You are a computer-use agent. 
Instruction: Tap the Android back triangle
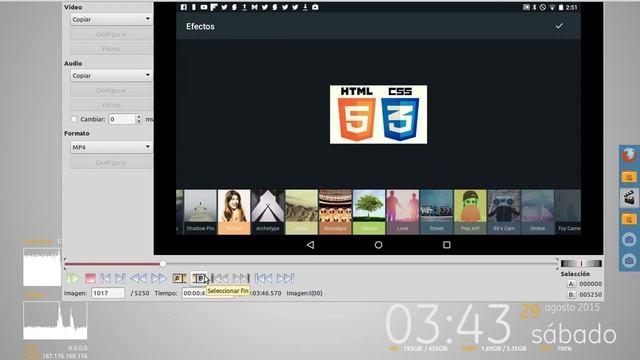click(x=310, y=245)
